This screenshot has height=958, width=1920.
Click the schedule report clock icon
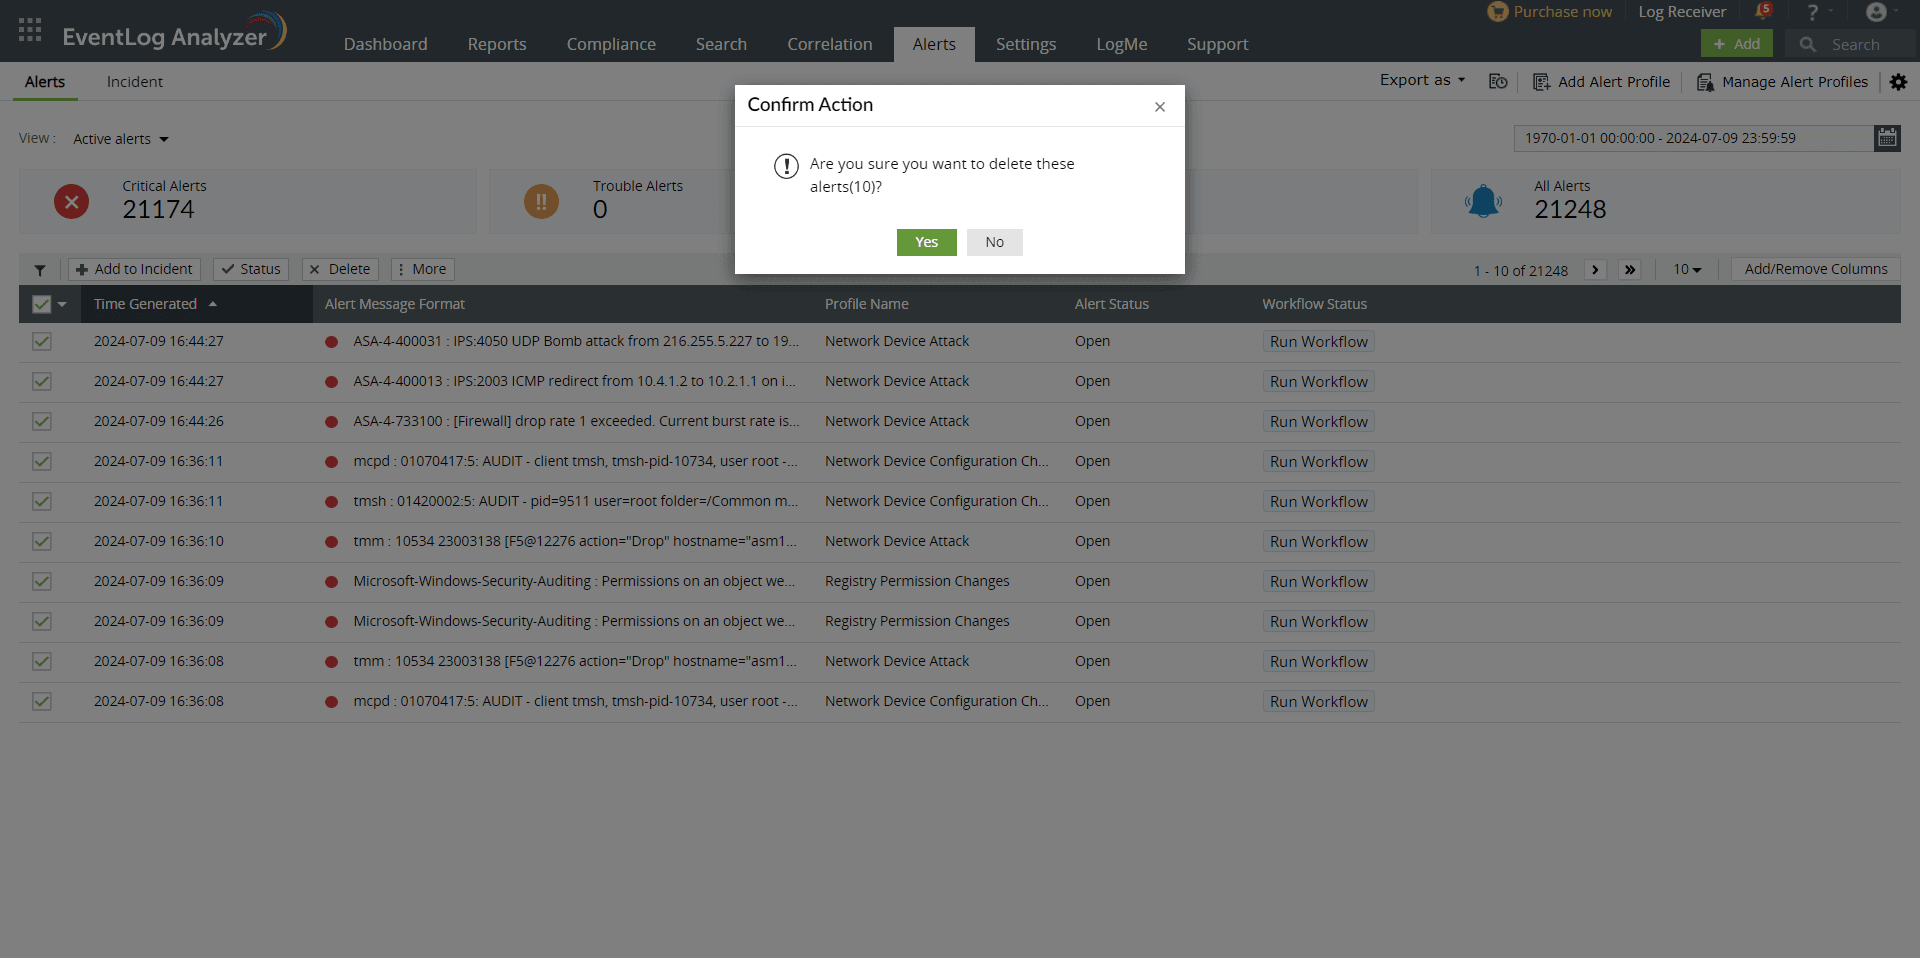click(x=1497, y=82)
